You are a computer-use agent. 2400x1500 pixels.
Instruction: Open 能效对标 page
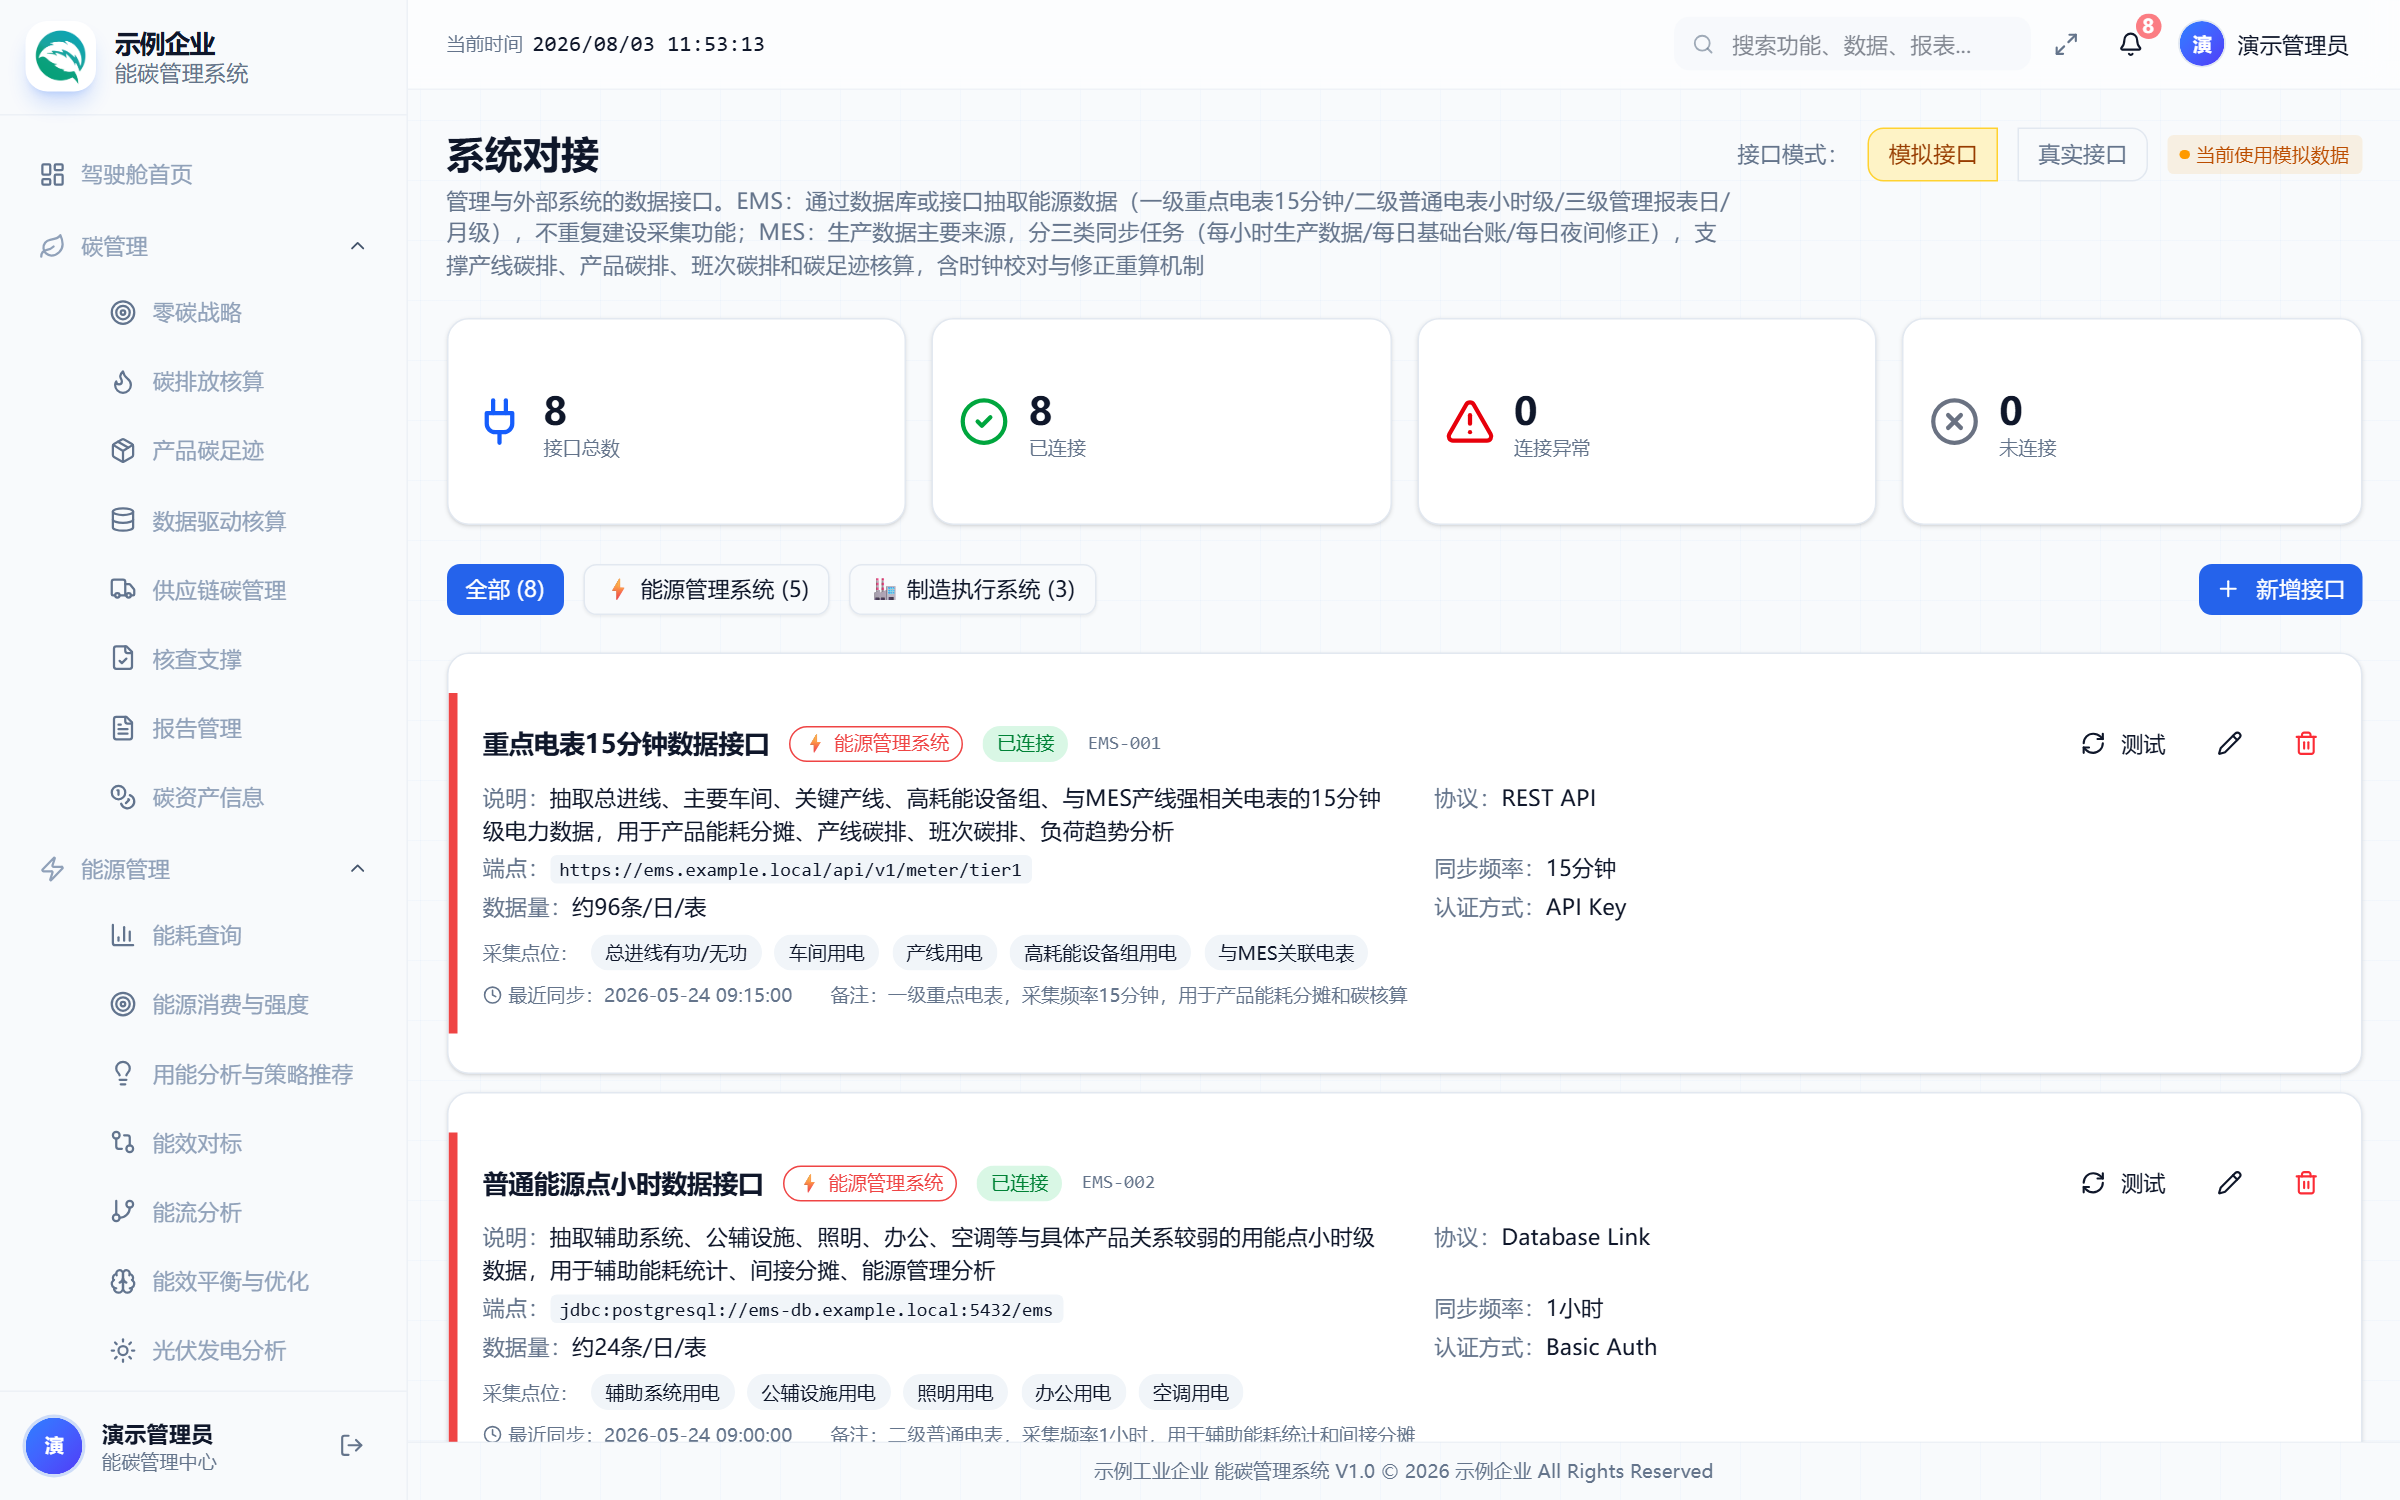click(x=197, y=1143)
